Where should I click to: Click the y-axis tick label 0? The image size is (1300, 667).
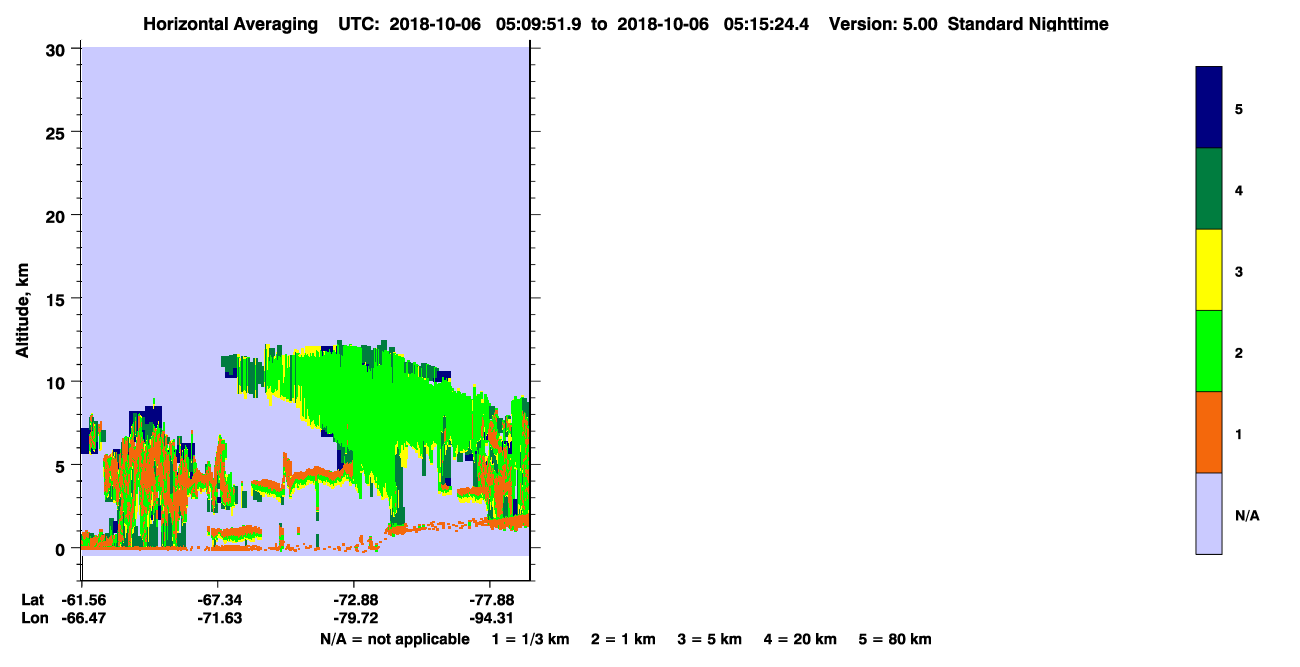(x=62, y=549)
